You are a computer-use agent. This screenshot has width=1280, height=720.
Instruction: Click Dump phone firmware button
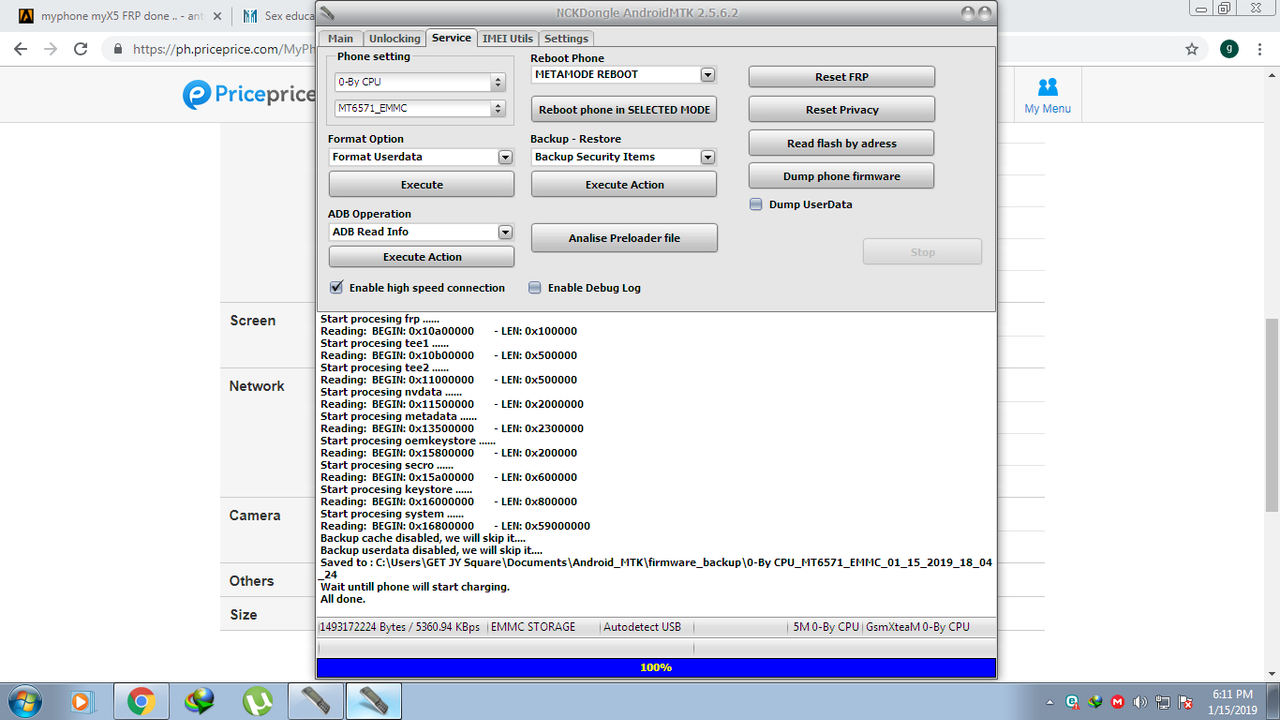tap(842, 176)
